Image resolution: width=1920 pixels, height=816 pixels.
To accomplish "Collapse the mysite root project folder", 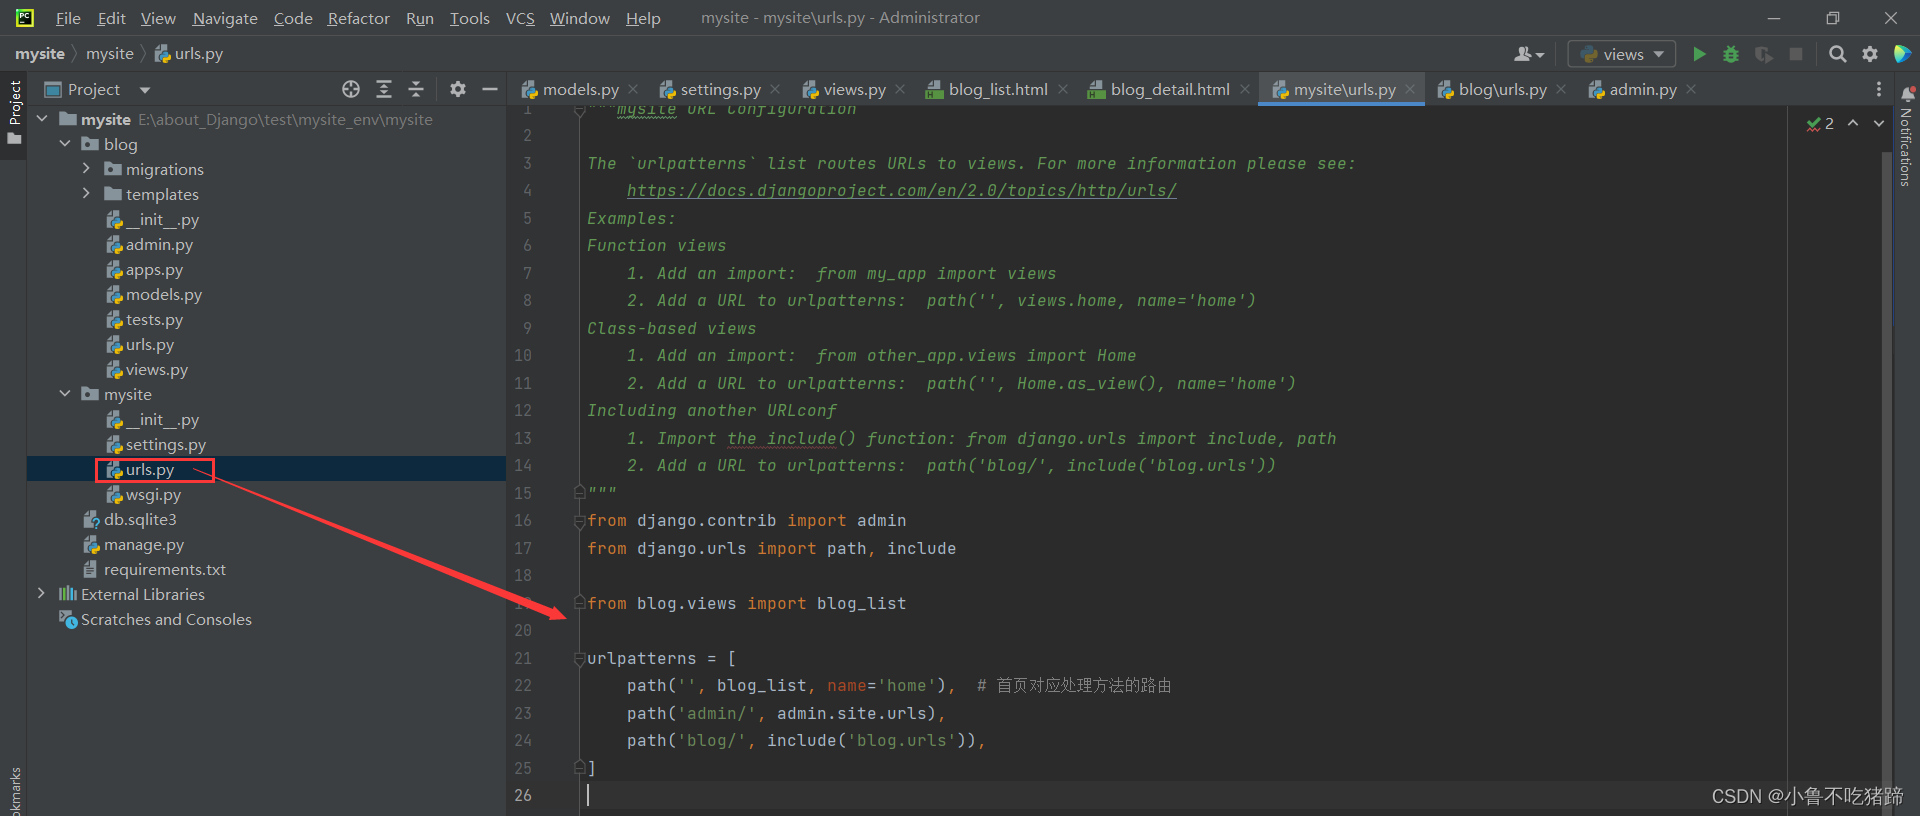I will [42, 119].
